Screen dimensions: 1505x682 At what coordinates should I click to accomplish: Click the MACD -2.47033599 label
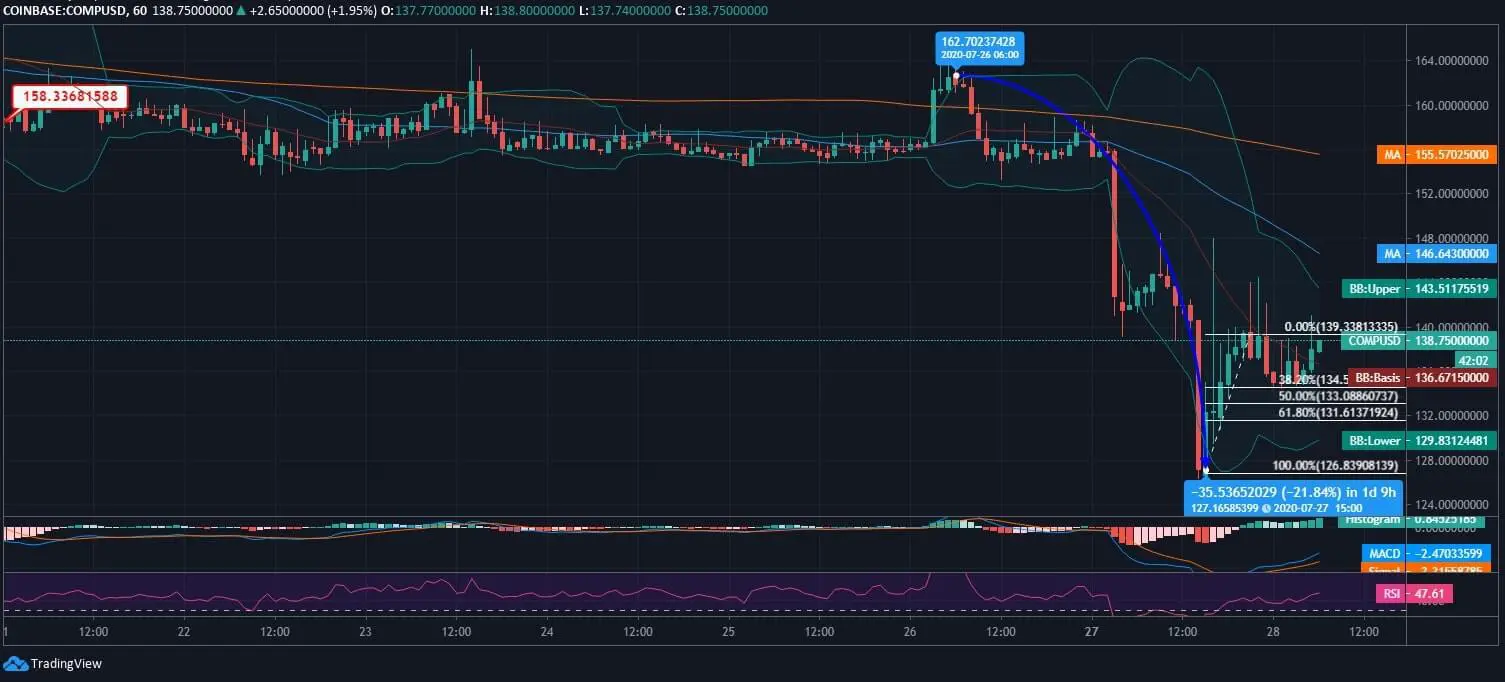[x=1426, y=553]
